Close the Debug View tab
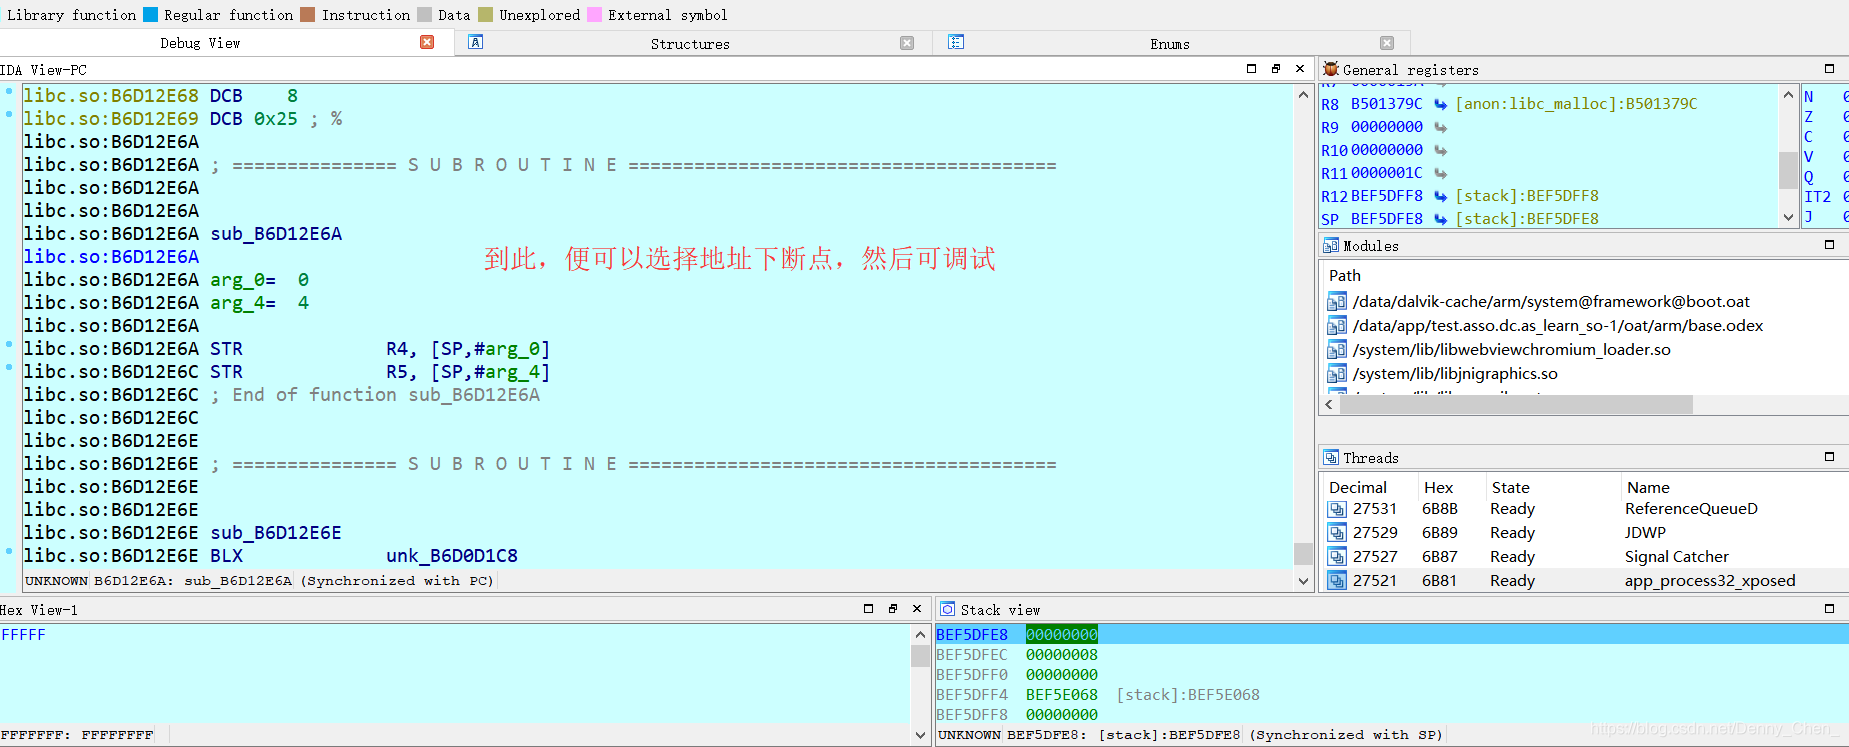 tap(427, 42)
